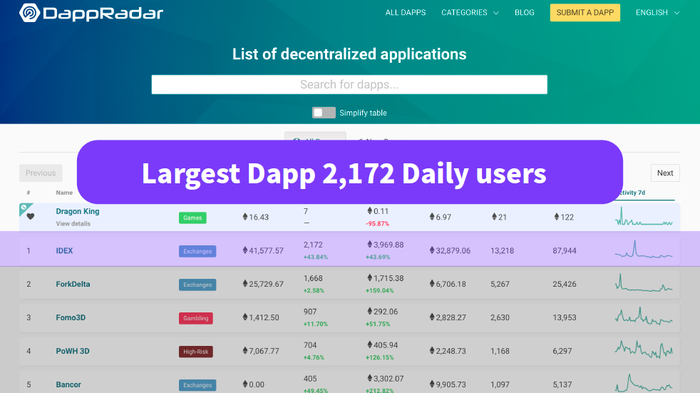The width and height of the screenshot is (700, 393).
Task: Click the Exchanges tag in ForkDelta row
Action: [x=197, y=285]
